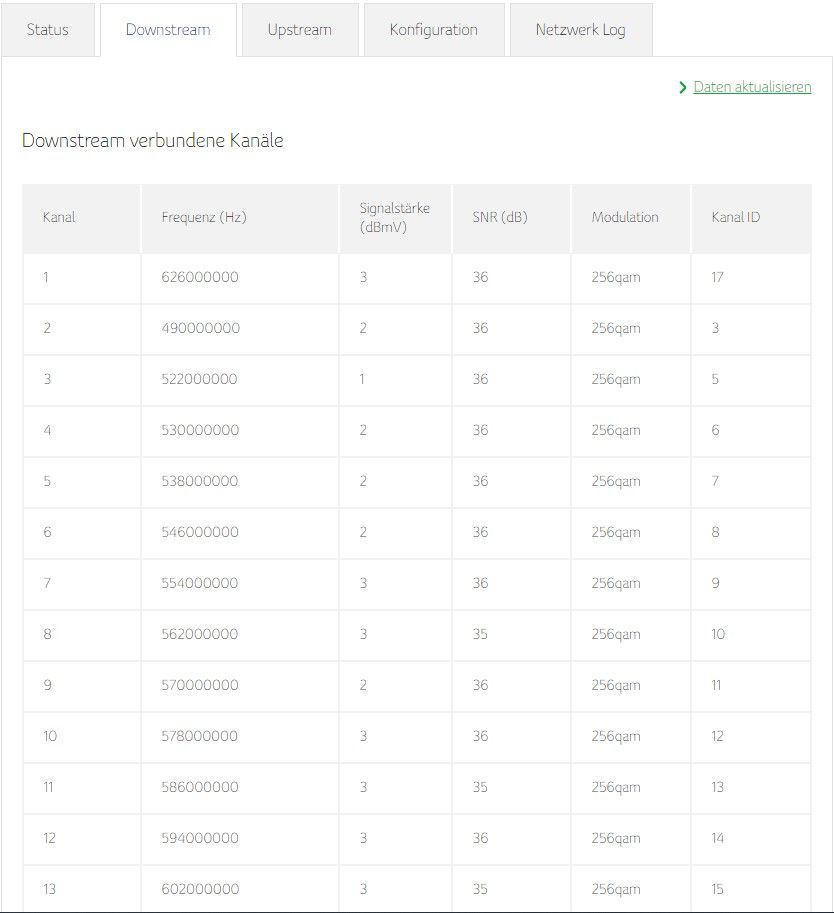Select the 602000000 frequency in row 13
The width and height of the screenshot is (834, 913).
(x=200, y=890)
